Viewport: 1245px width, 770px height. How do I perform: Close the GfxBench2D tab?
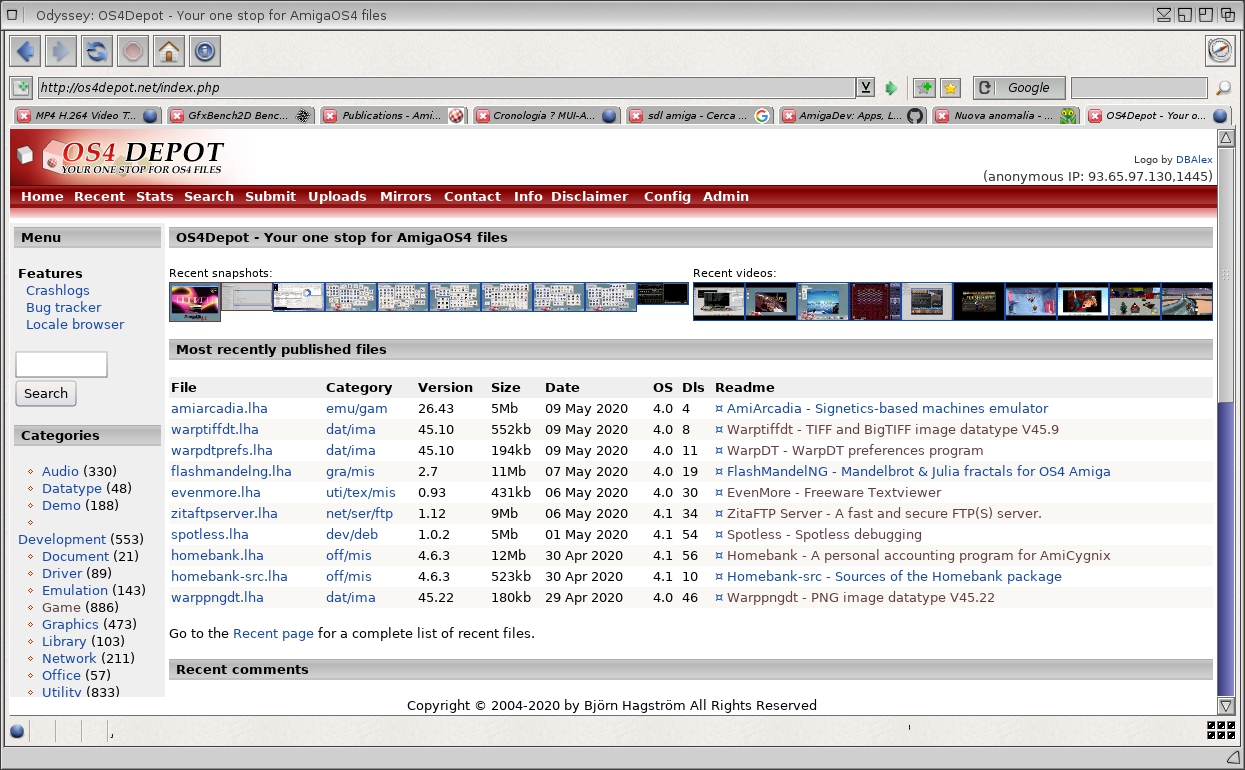tap(176, 116)
